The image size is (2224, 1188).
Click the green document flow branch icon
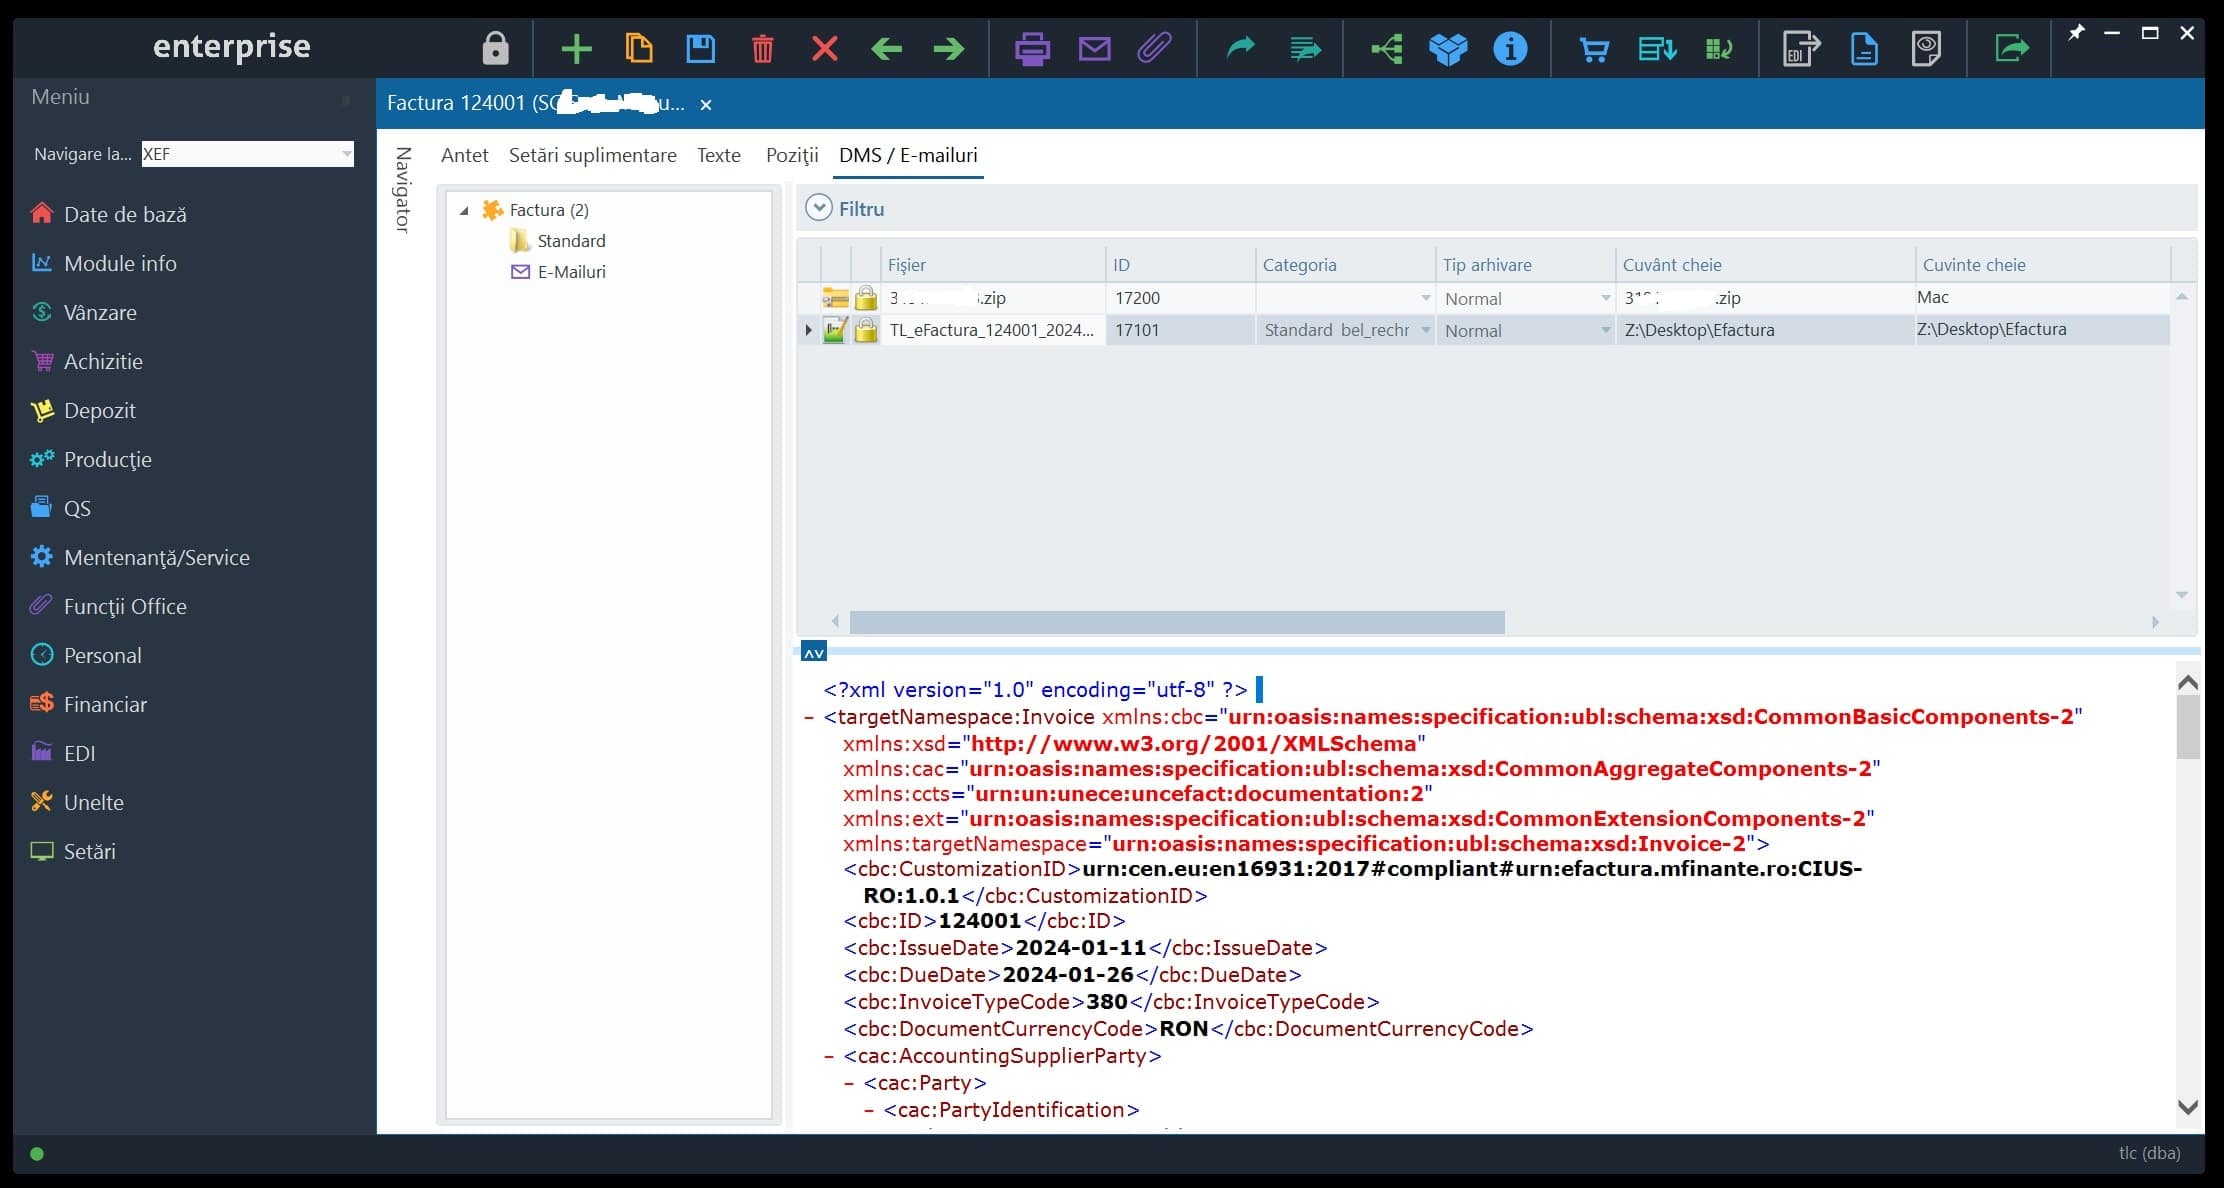tap(1387, 48)
